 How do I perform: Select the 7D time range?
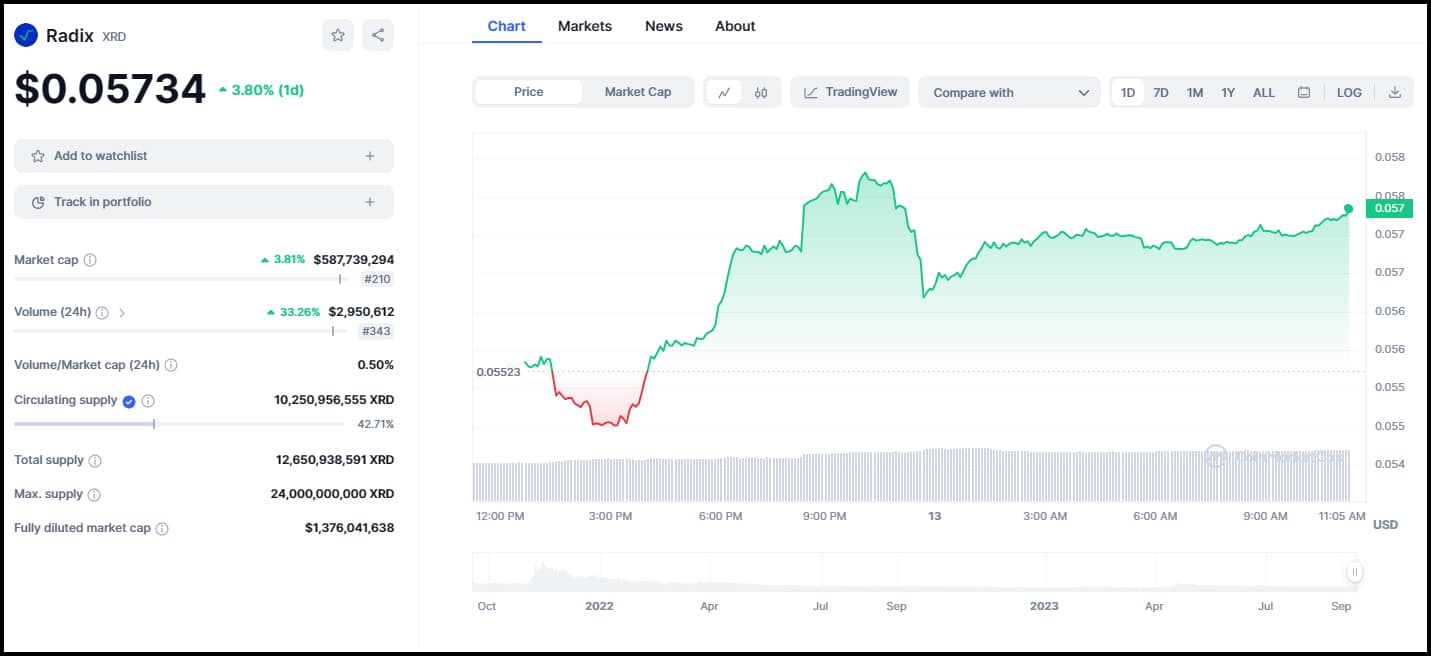pyautogui.click(x=1161, y=92)
